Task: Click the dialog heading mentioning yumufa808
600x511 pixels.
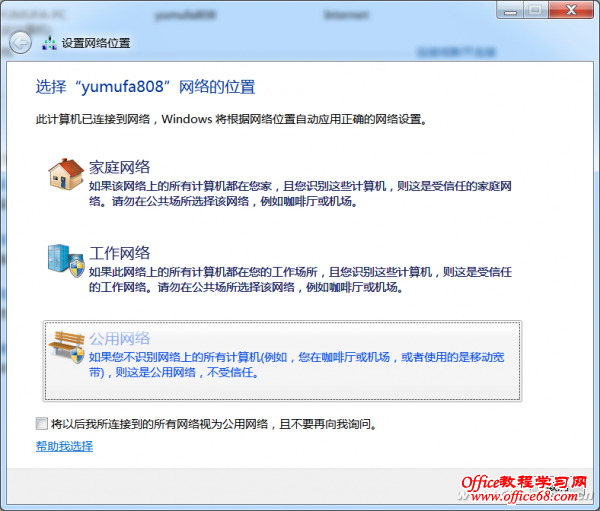Action: pyautogui.click(x=145, y=87)
